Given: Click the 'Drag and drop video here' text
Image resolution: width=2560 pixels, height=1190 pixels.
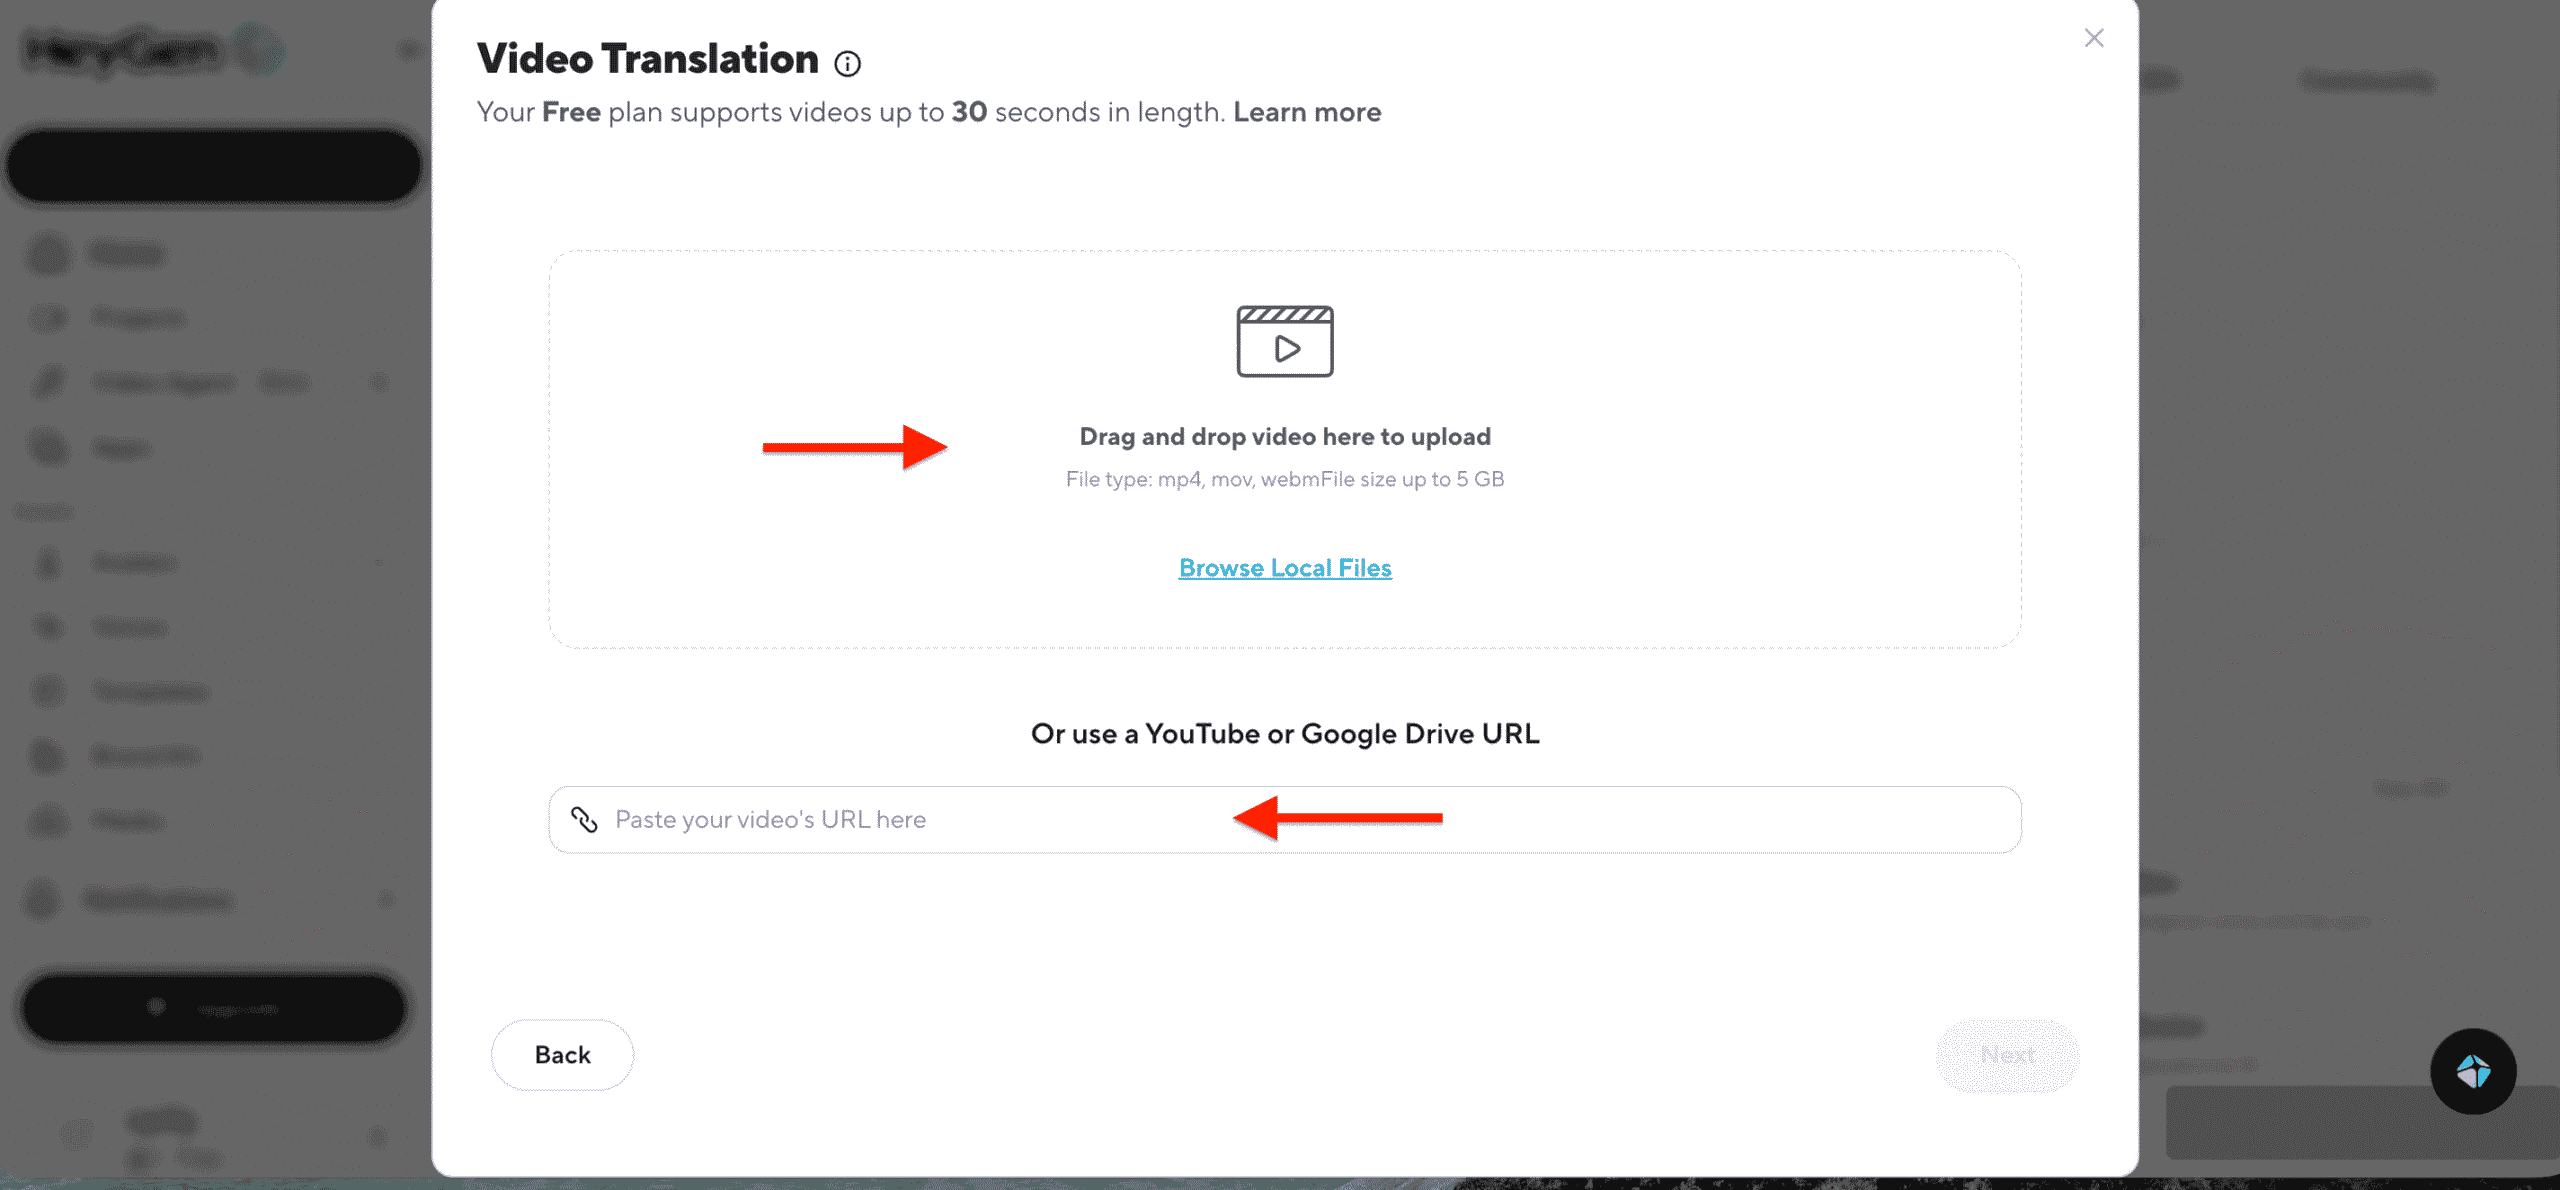Looking at the screenshot, I should pos(1284,437).
